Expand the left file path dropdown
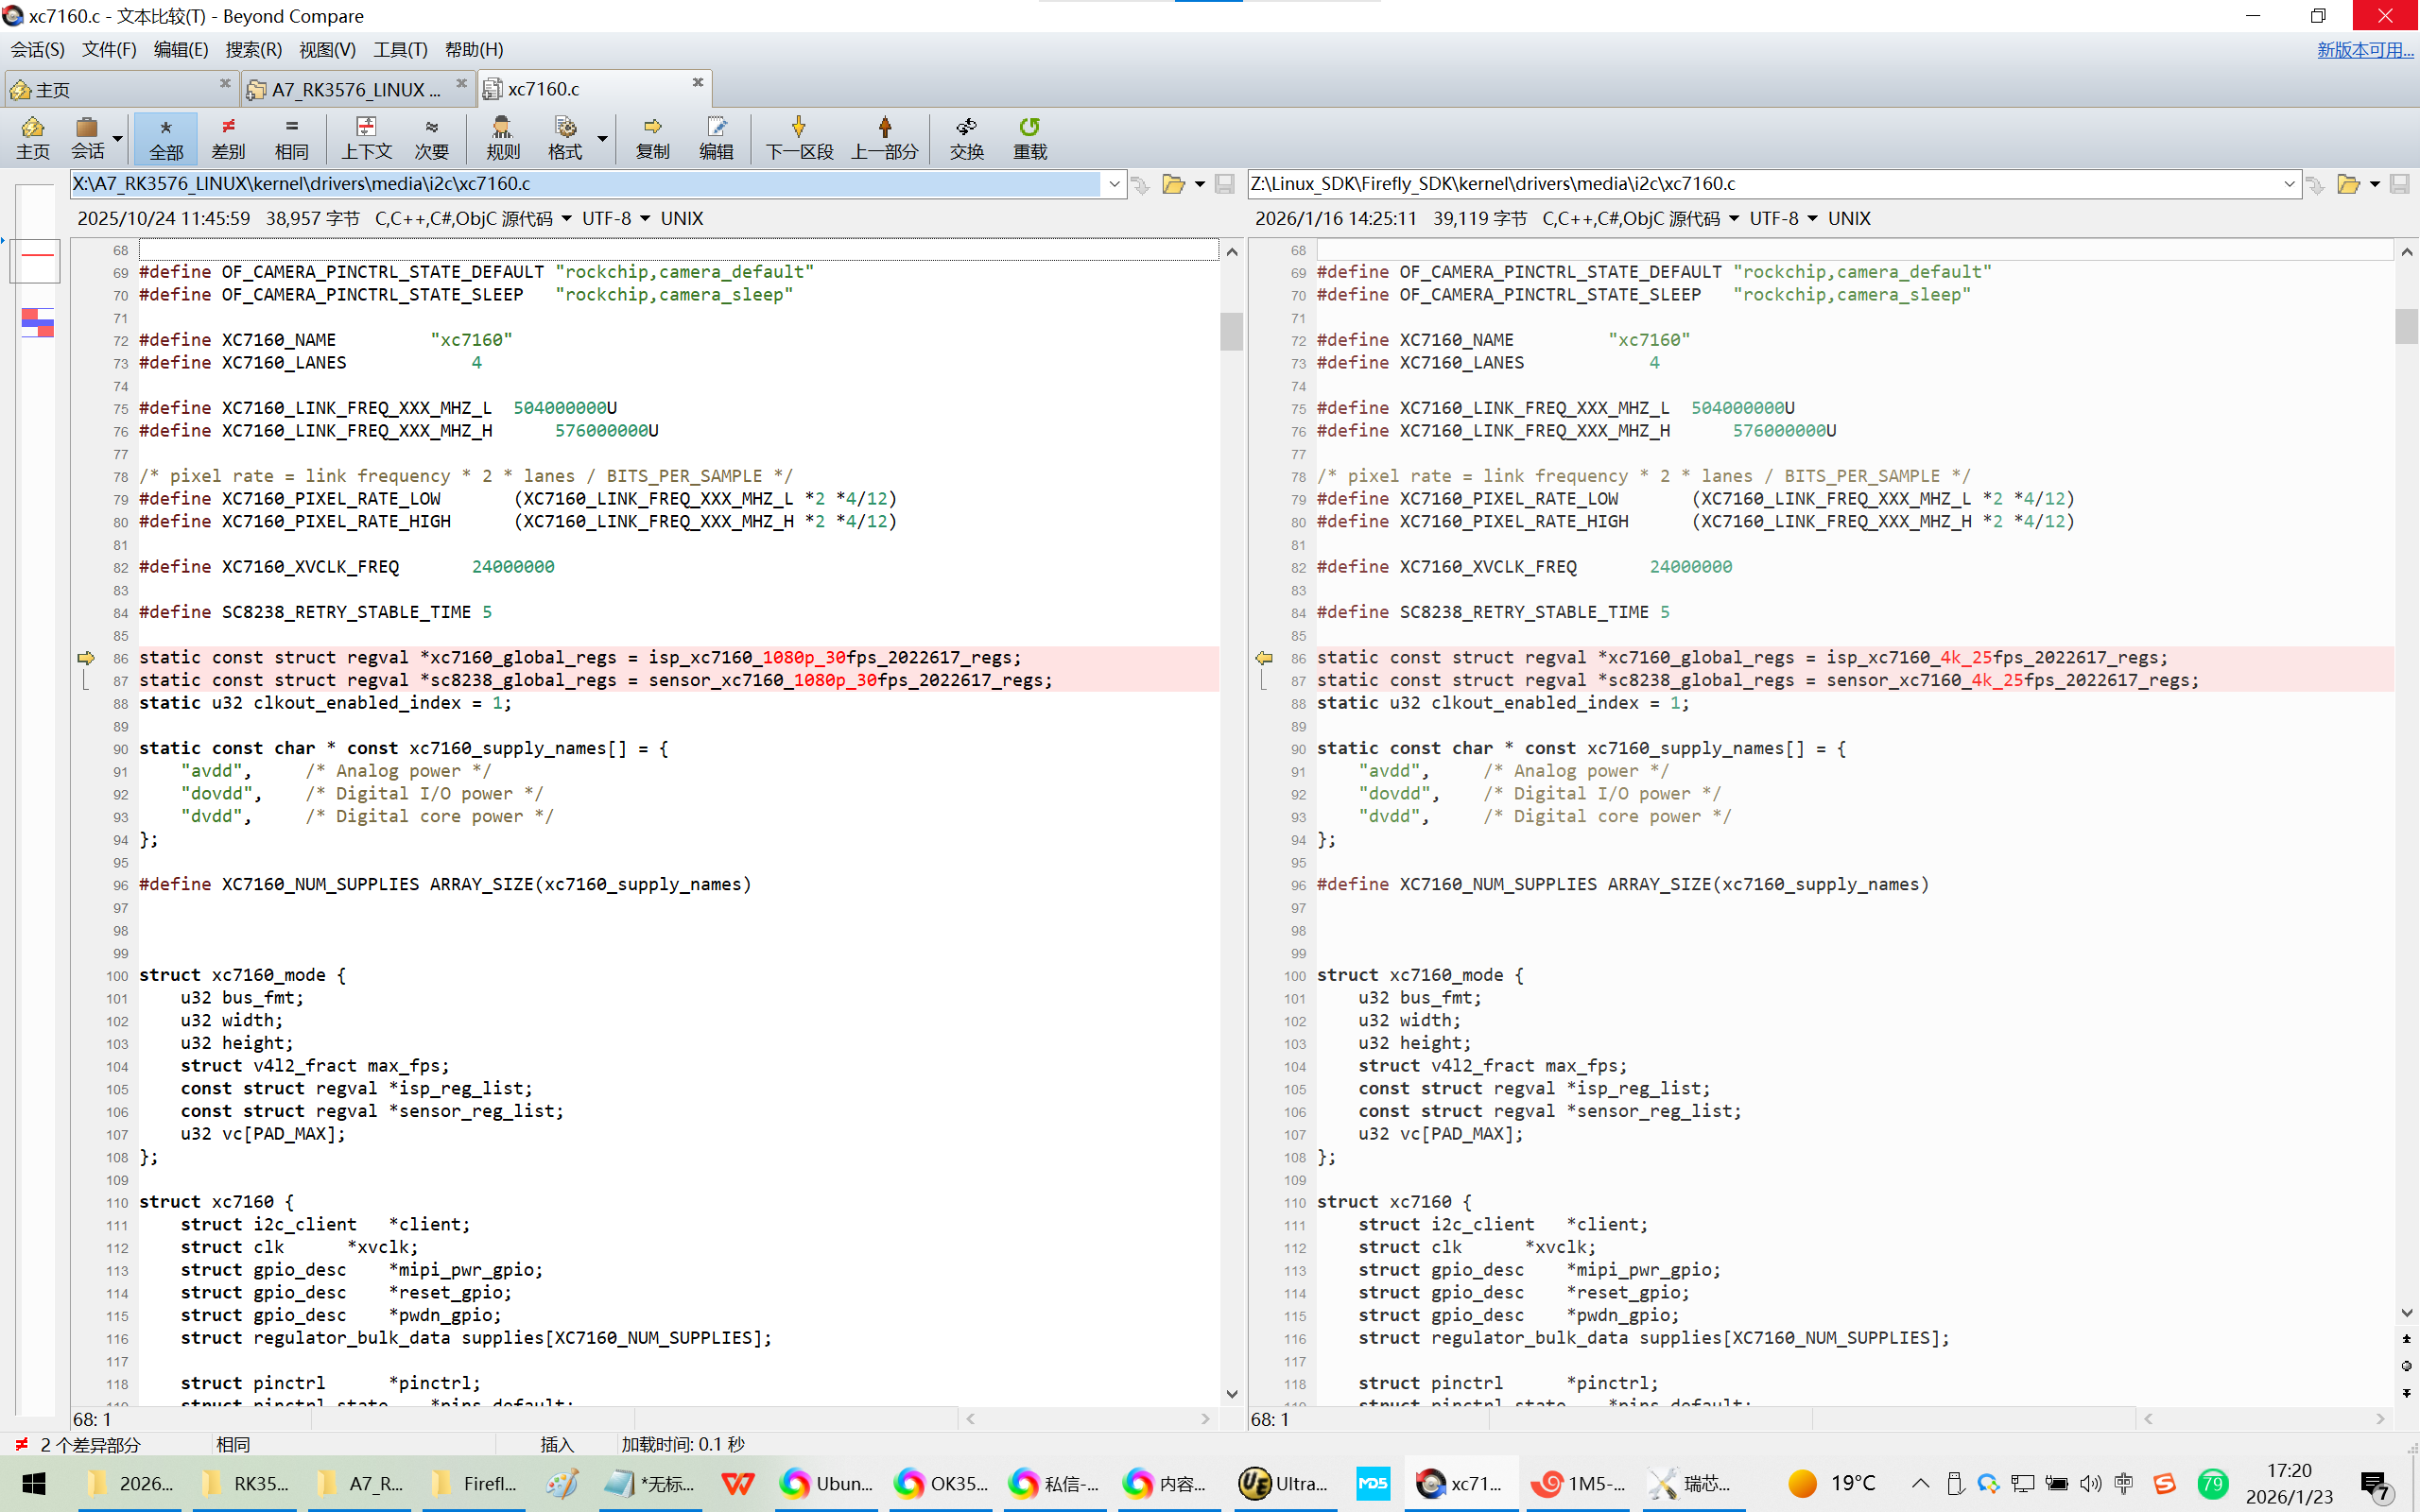This screenshot has width=2420, height=1512. tap(1114, 184)
